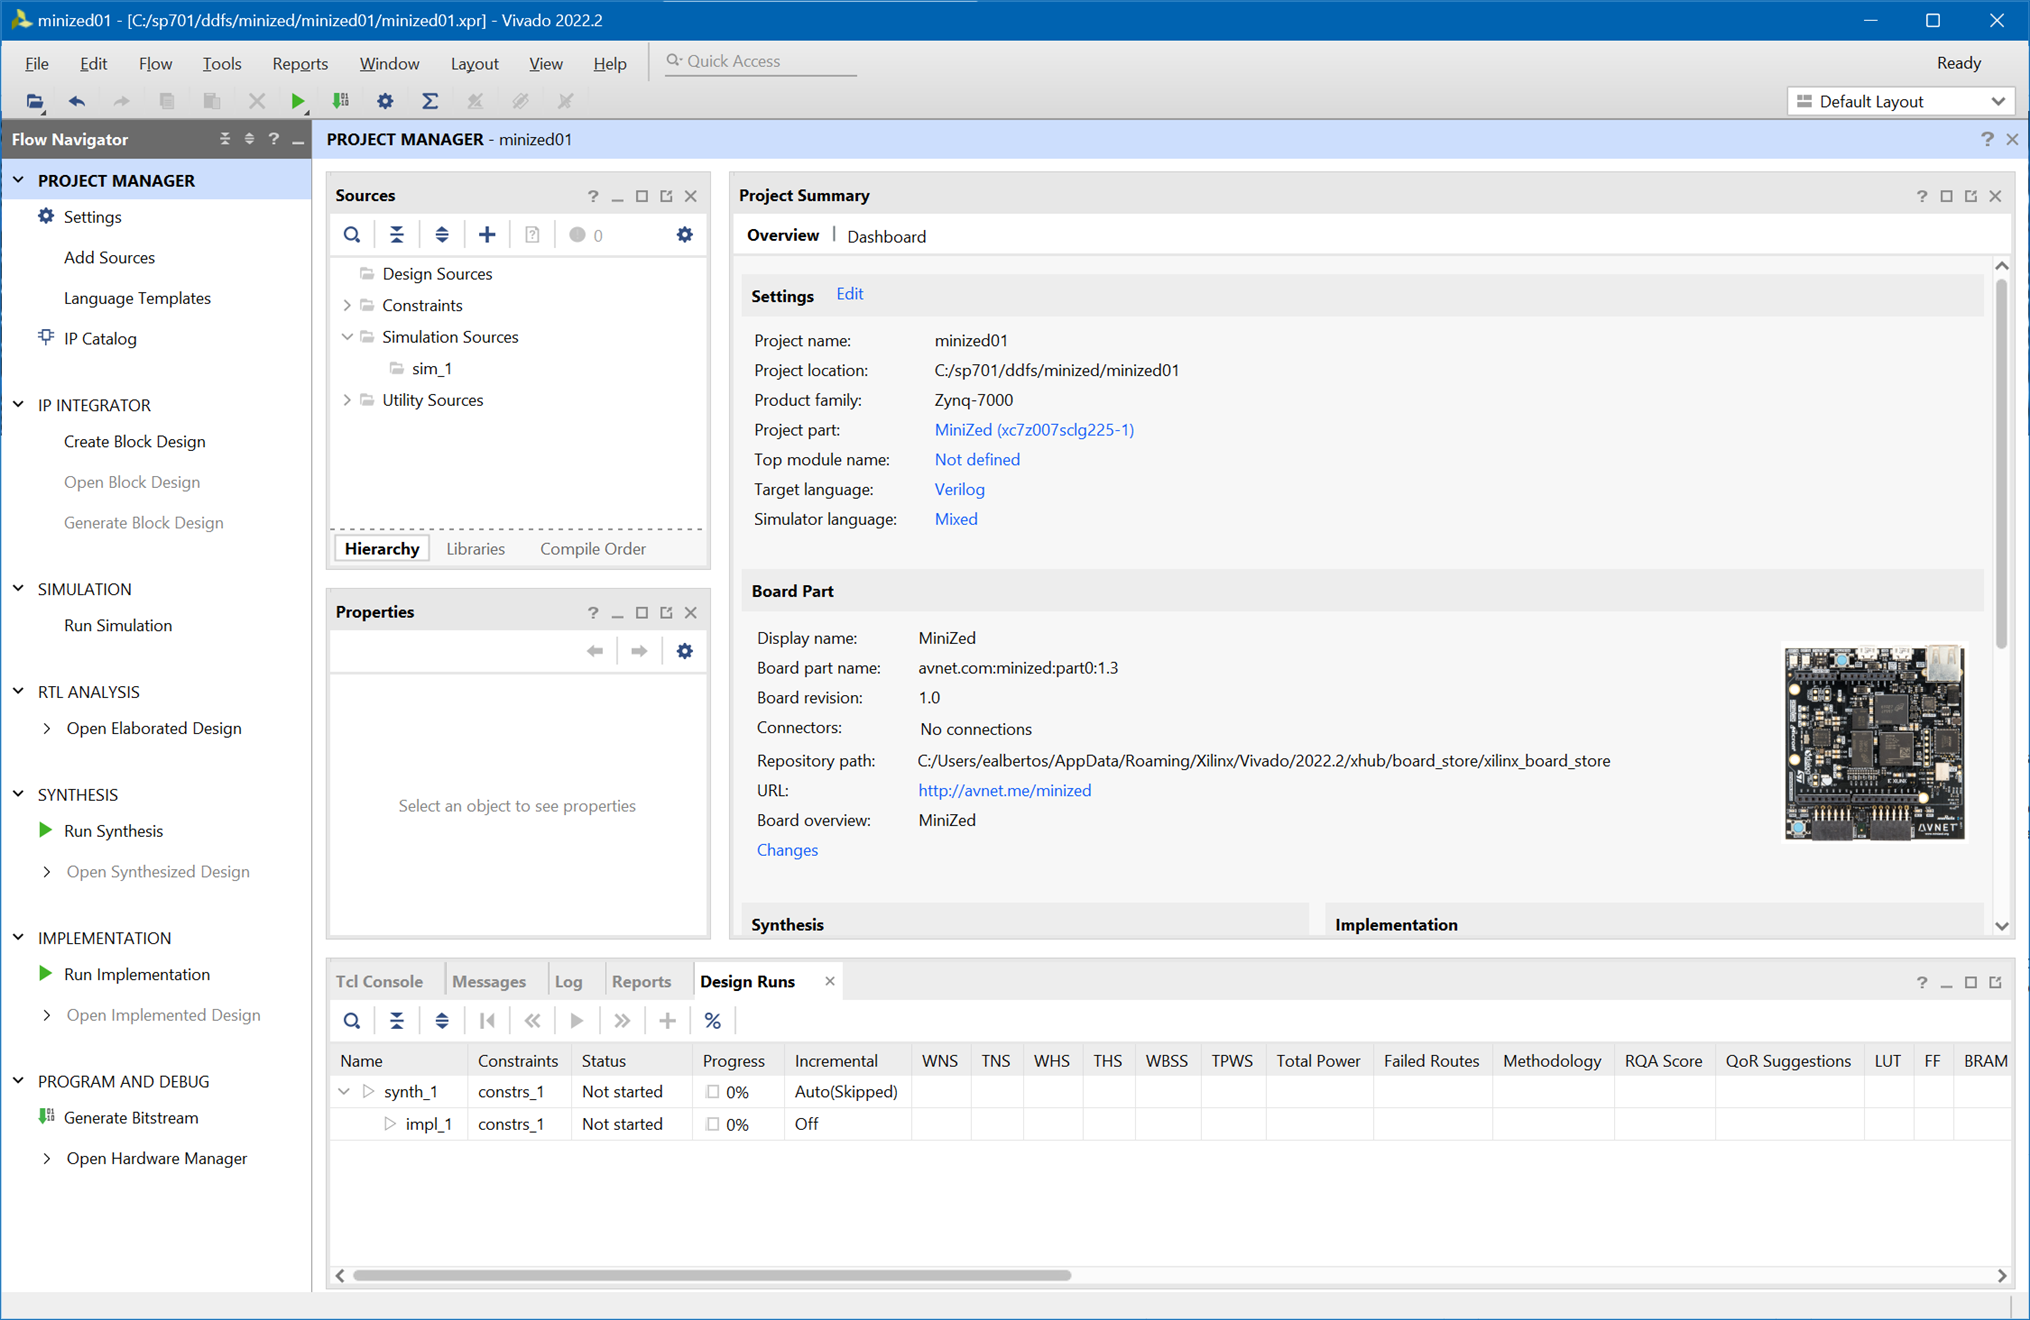Screen dimensions: 2030x1320
Task: Click the MiniZed board thumbnail image
Action: [1874, 743]
